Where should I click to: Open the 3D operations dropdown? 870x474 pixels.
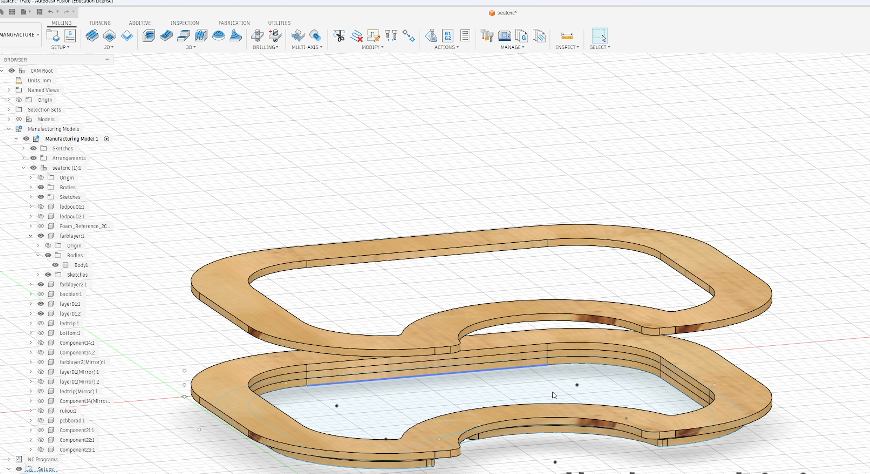pos(190,47)
